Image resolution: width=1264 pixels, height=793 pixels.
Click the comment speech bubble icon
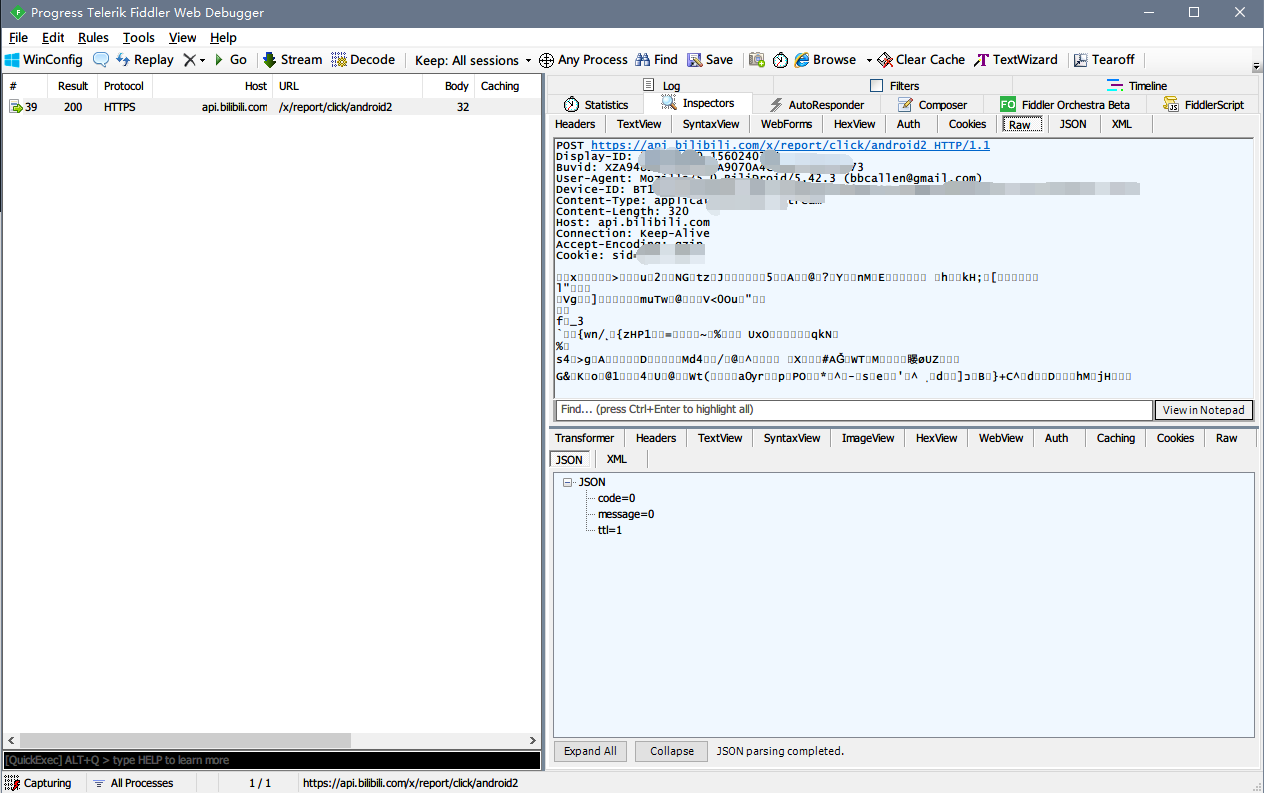(x=101, y=60)
